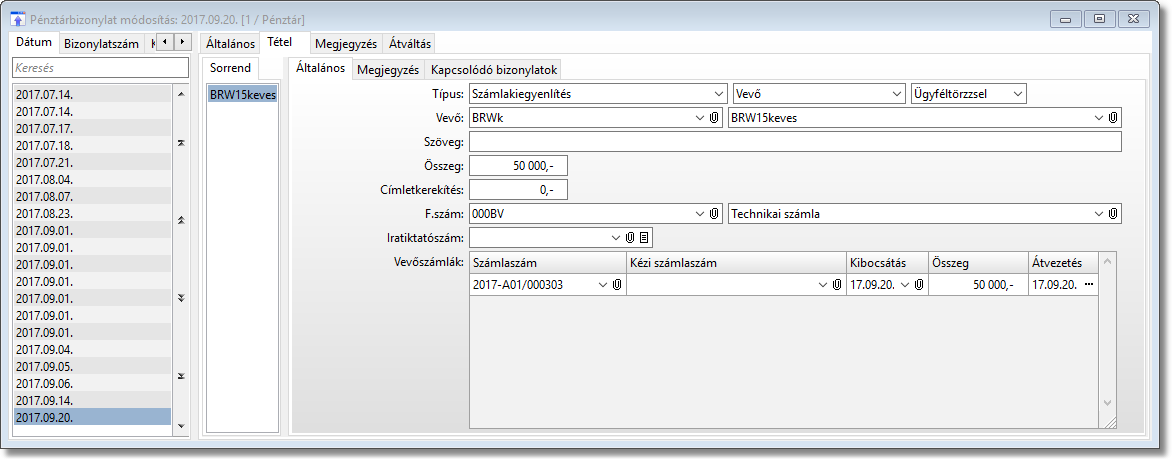1172x461 pixels.
Task: Click the paperclip icon in the Kézi számlaszám cell
Action: point(836,285)
